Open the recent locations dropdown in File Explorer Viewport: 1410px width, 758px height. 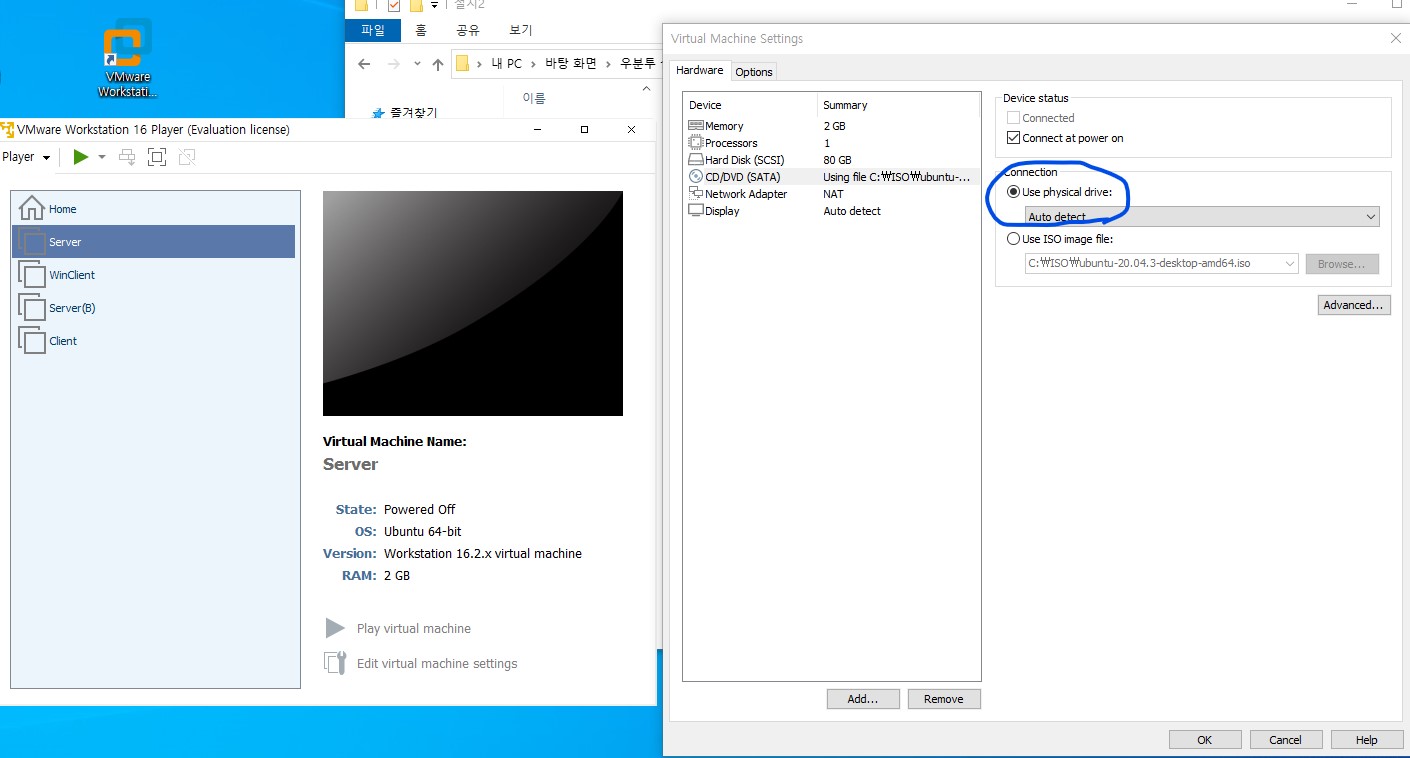pos(416,65)
